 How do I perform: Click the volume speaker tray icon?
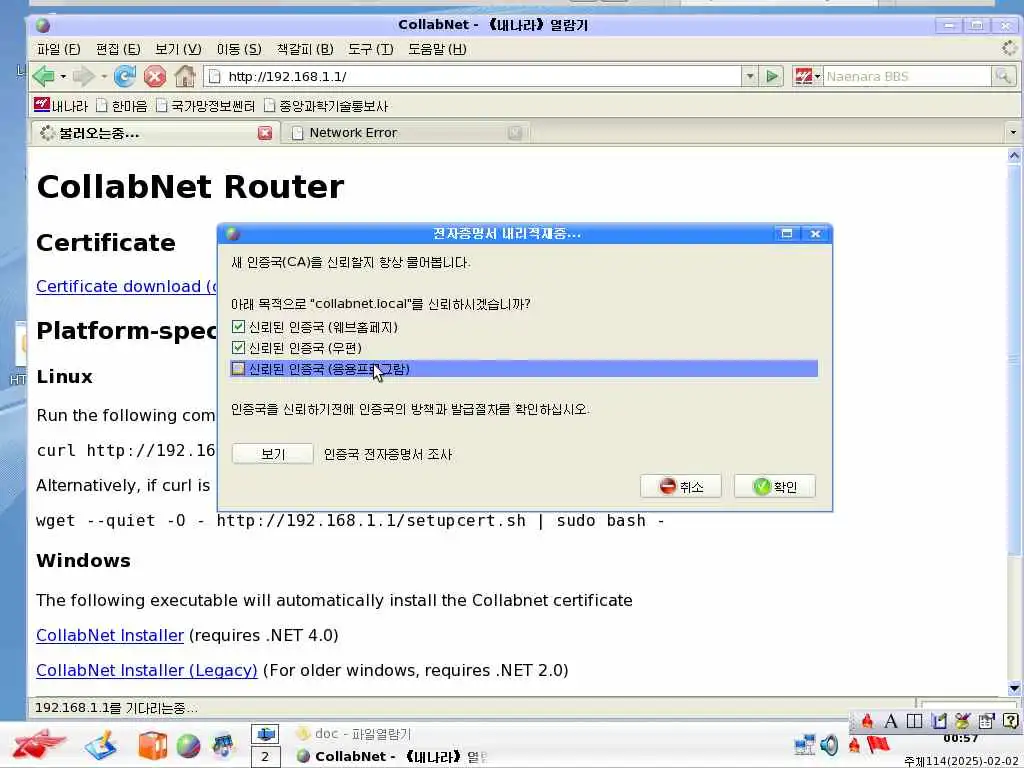[x=829, y=744]
